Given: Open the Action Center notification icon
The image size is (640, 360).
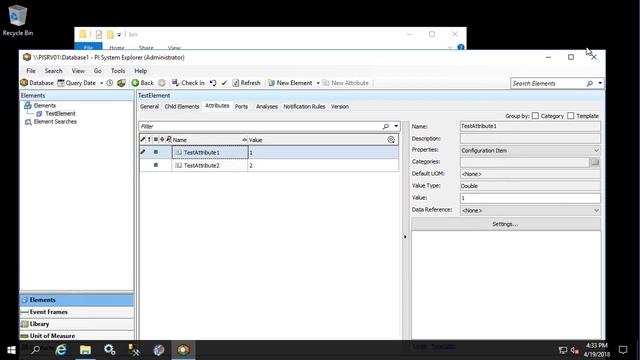Looking at the screenshot, I should (x=623, y=350).
